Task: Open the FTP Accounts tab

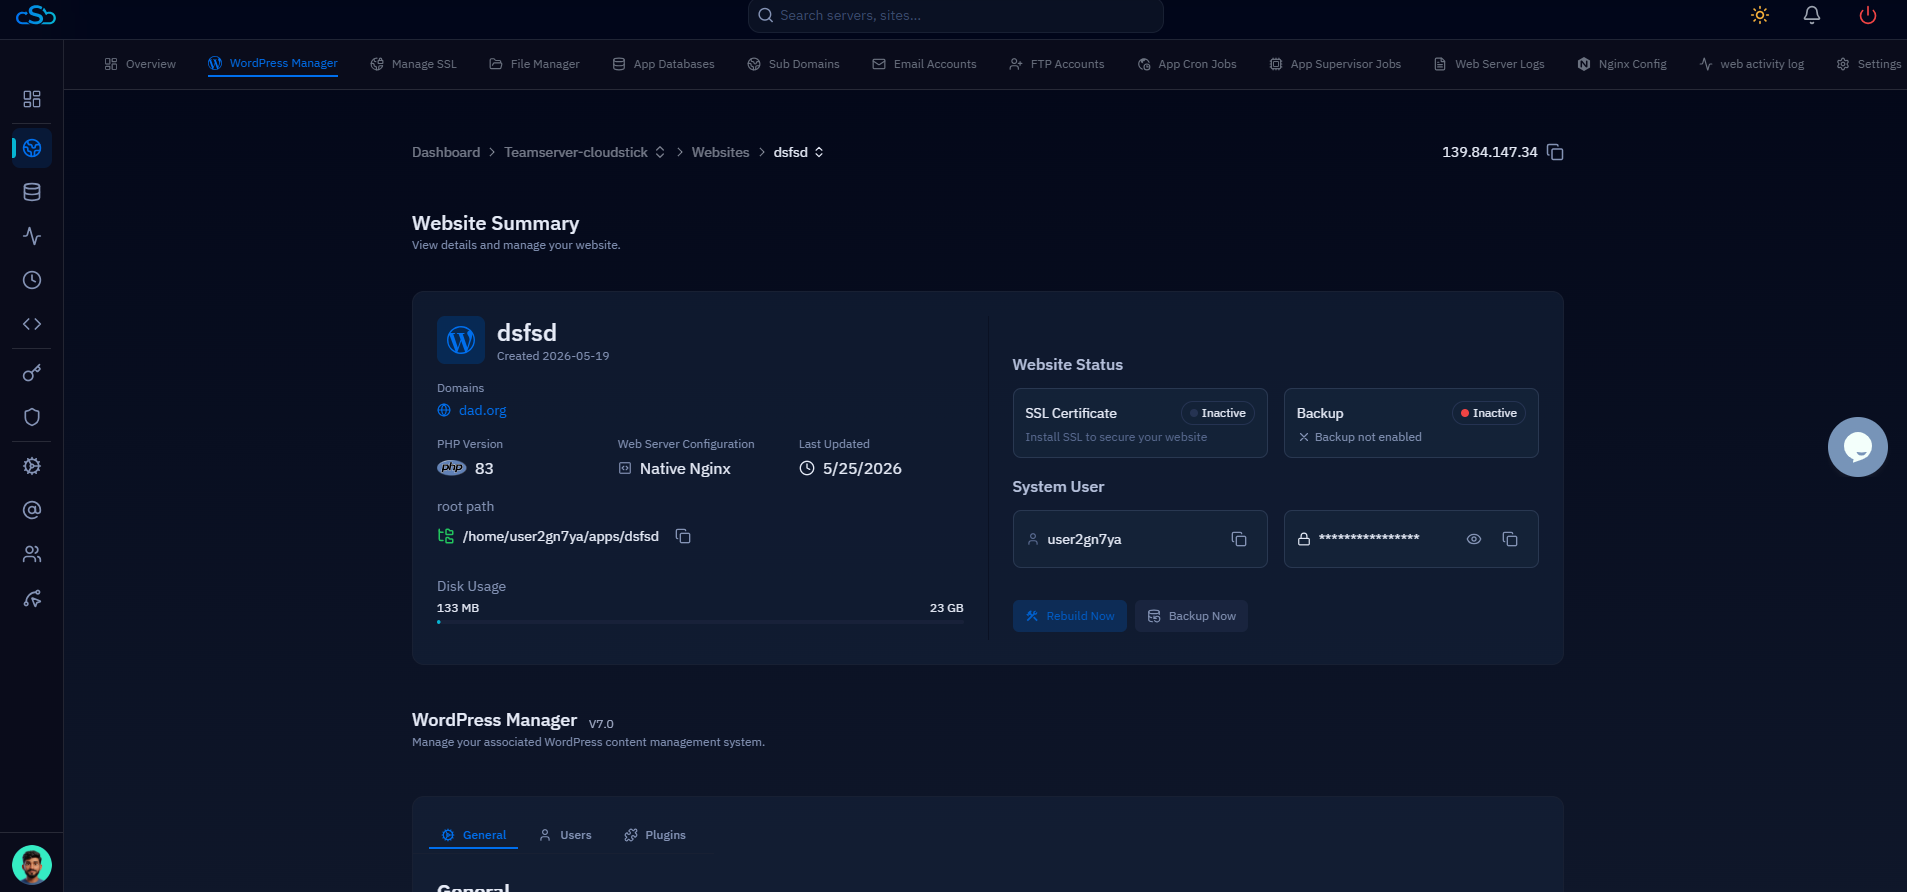Action: [x=1057, y=64]
